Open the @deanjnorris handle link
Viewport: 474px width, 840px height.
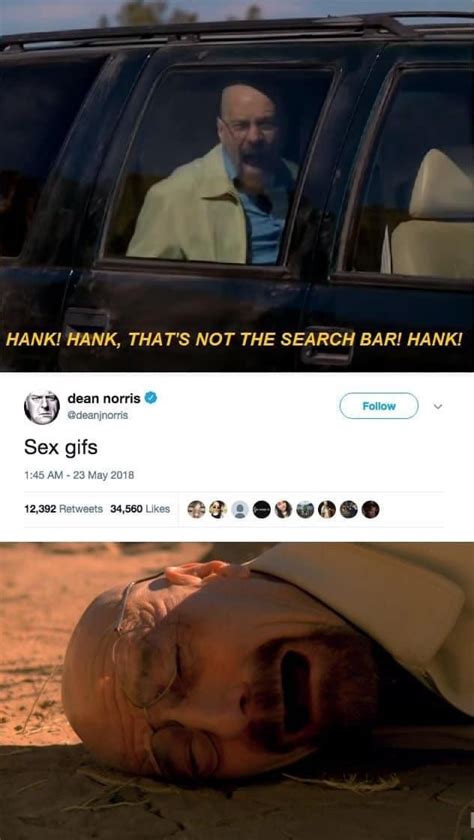(97, 415)
